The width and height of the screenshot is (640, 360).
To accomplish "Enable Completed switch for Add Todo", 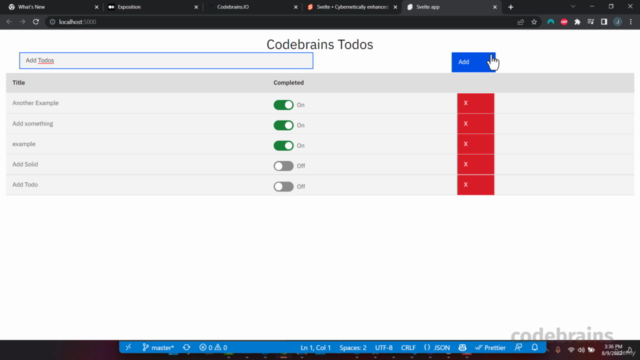I will [283, 187].
